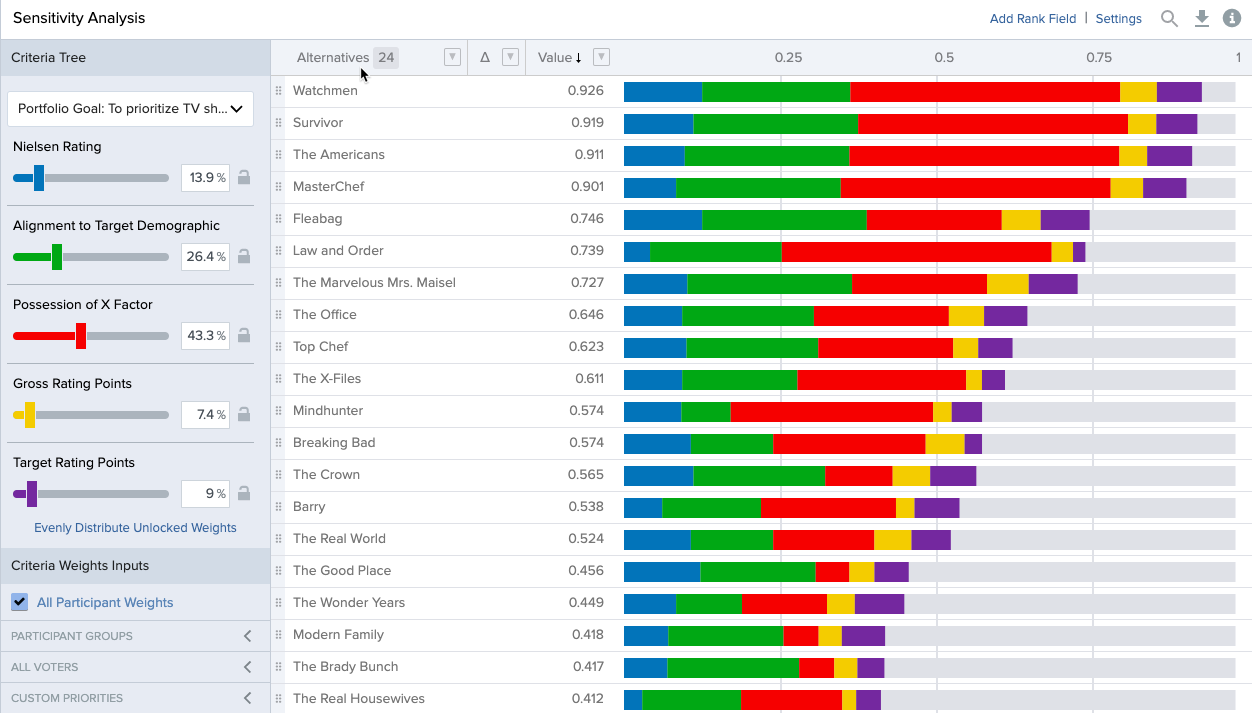
Task: Select the Watchmen alternative name
Action: tap(325, 91)
